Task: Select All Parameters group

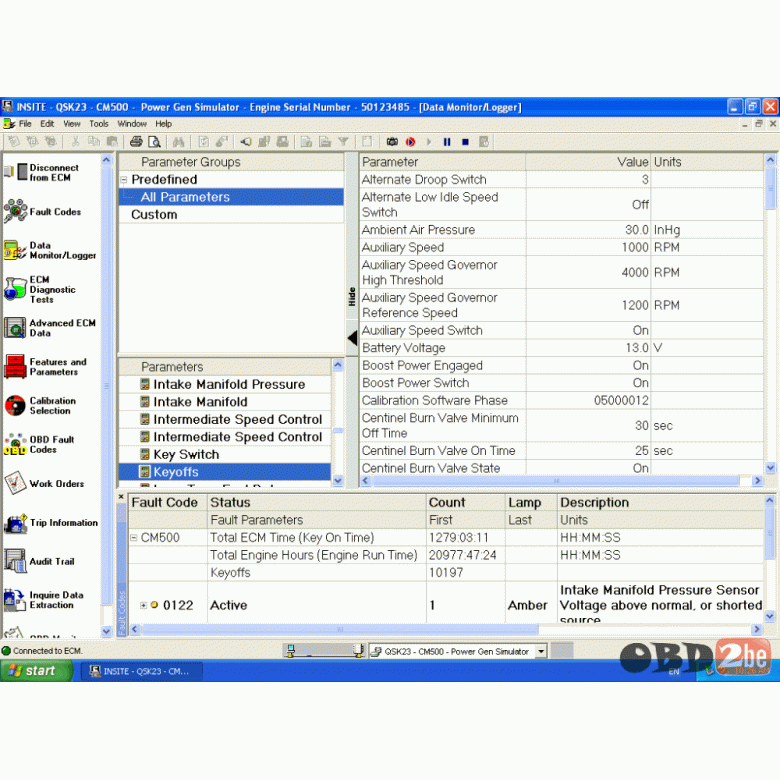Action: click(231, 197)
